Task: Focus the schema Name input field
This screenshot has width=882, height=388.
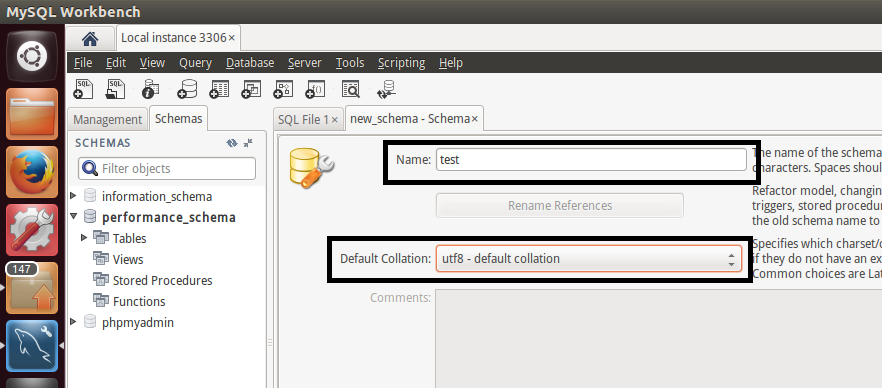Action: tap(591, 159)
